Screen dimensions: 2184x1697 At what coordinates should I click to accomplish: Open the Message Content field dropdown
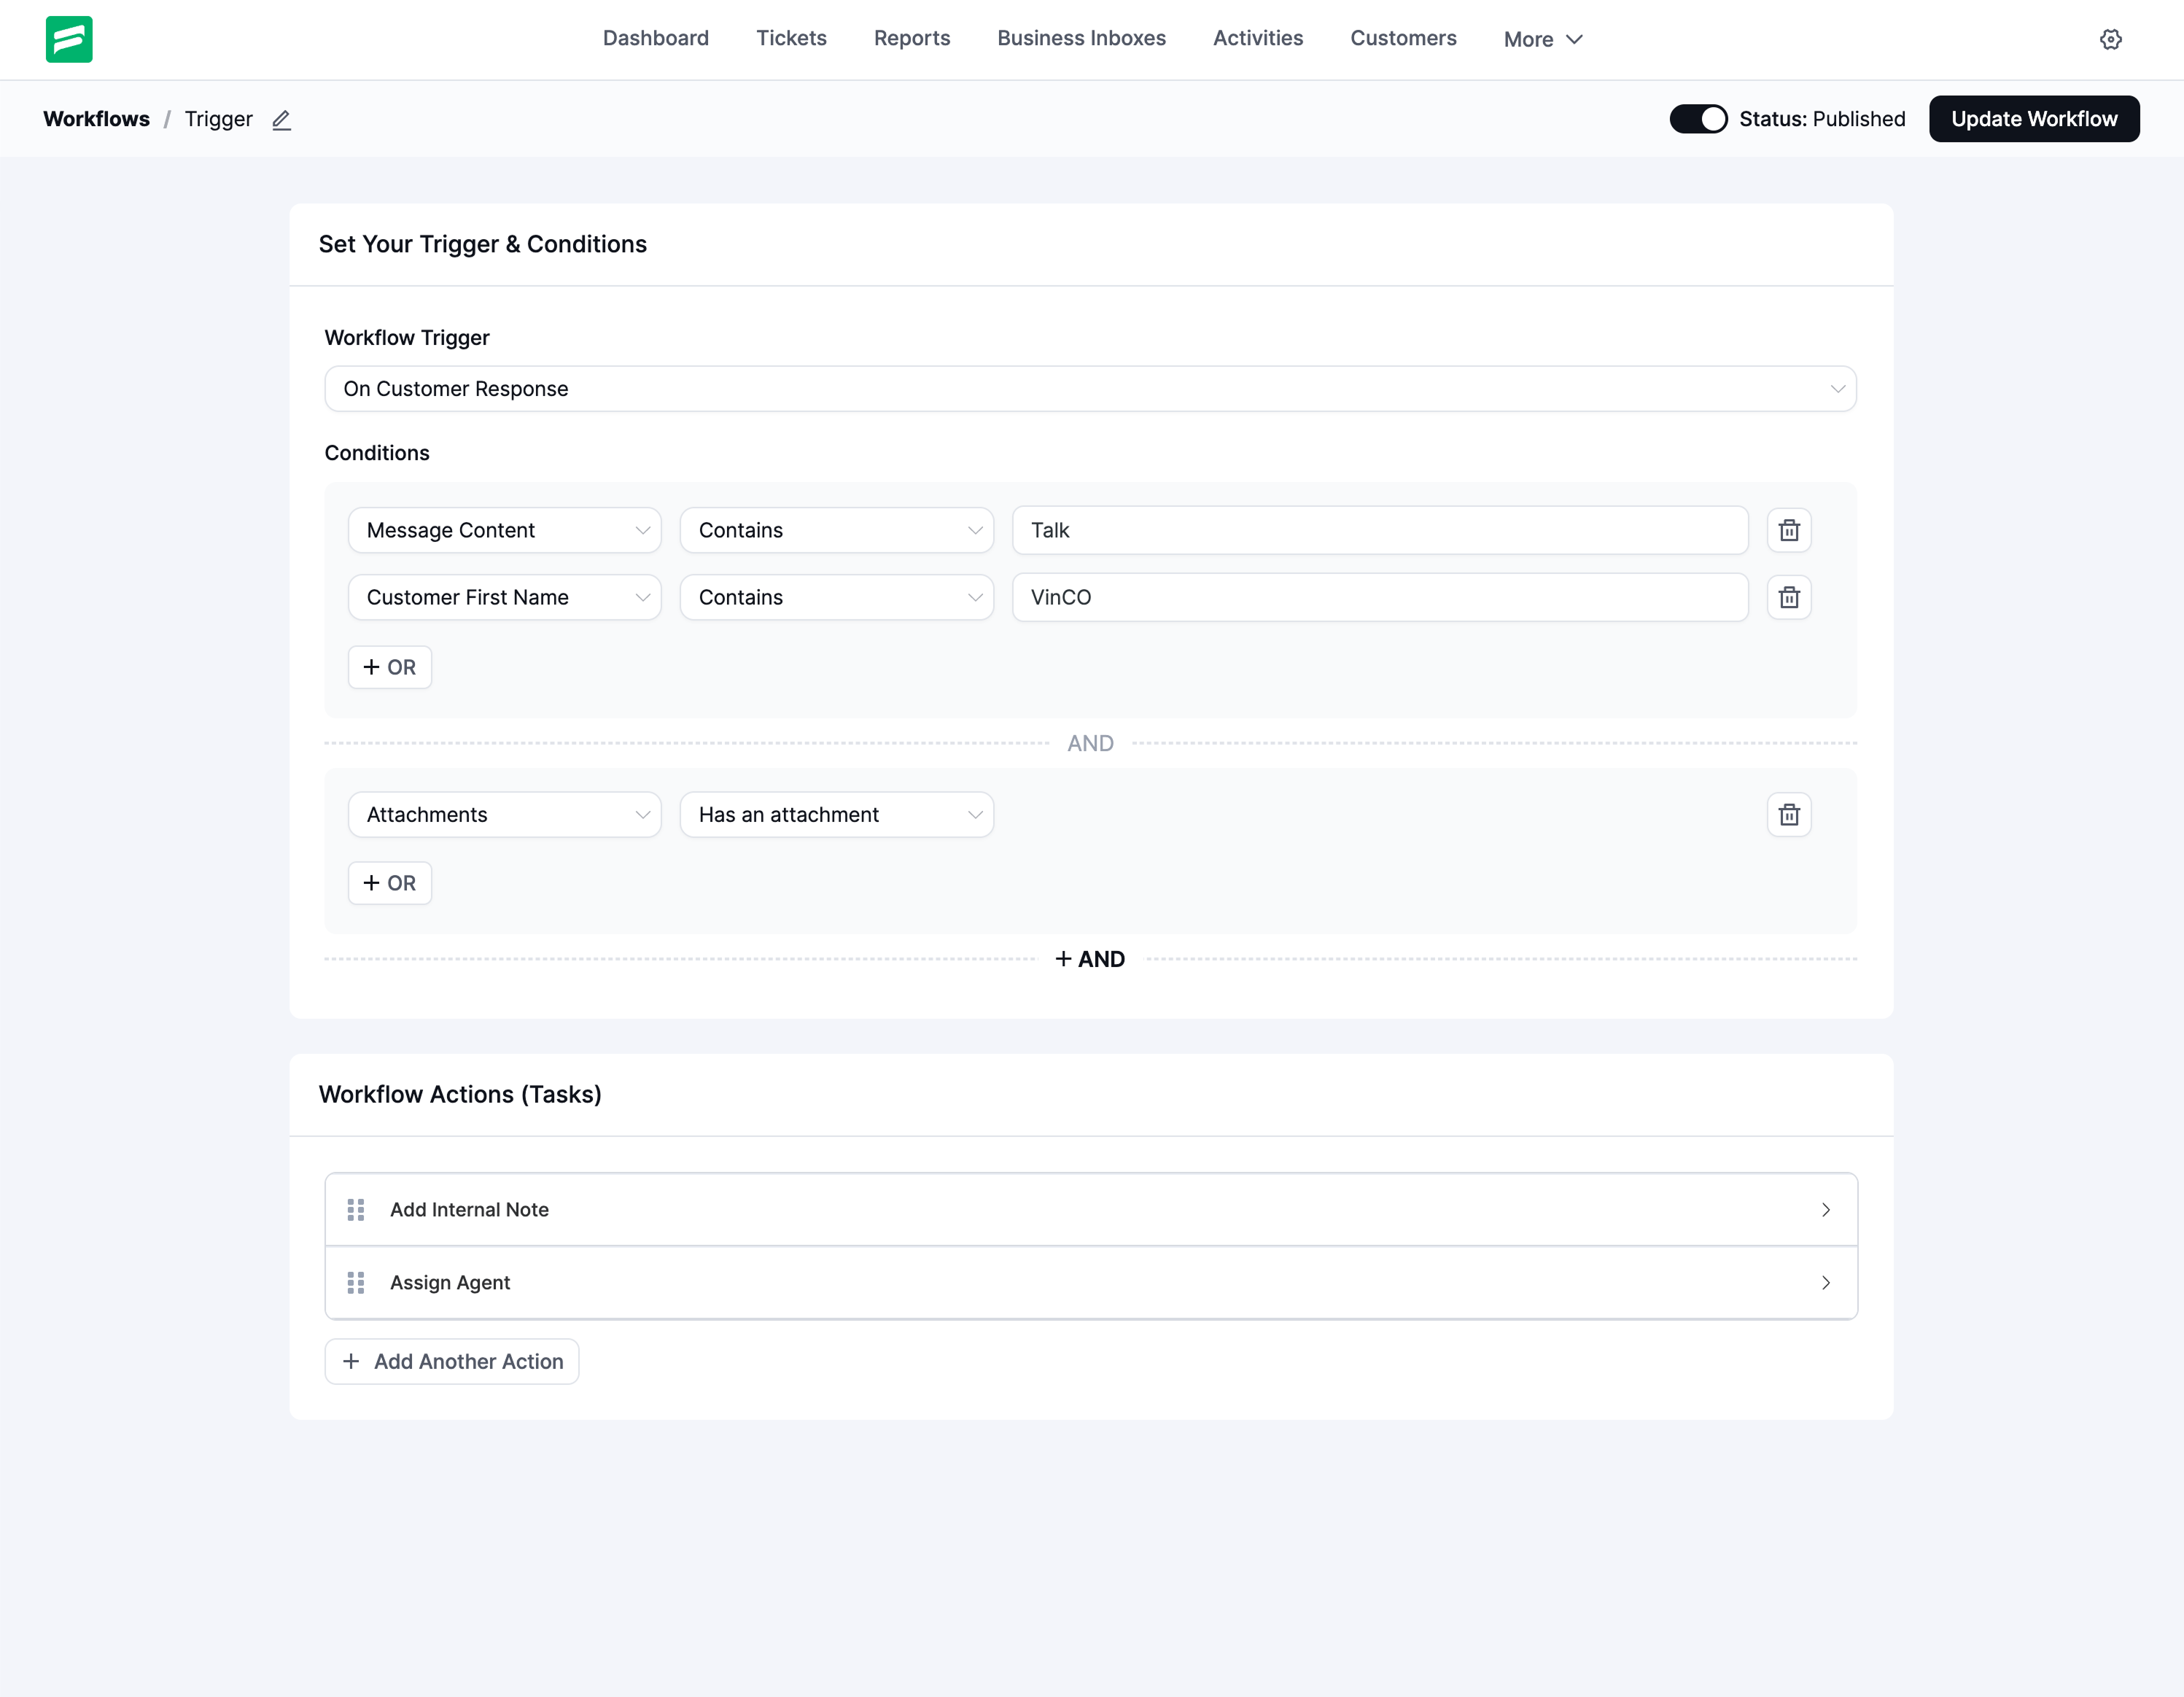click(x=504, y=530)
